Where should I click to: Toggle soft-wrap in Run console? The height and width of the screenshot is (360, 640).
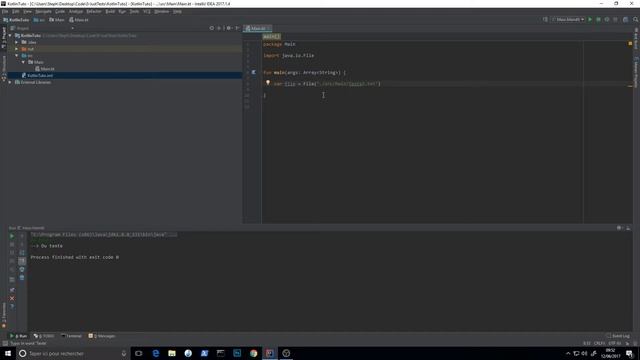tap(22, 253)
